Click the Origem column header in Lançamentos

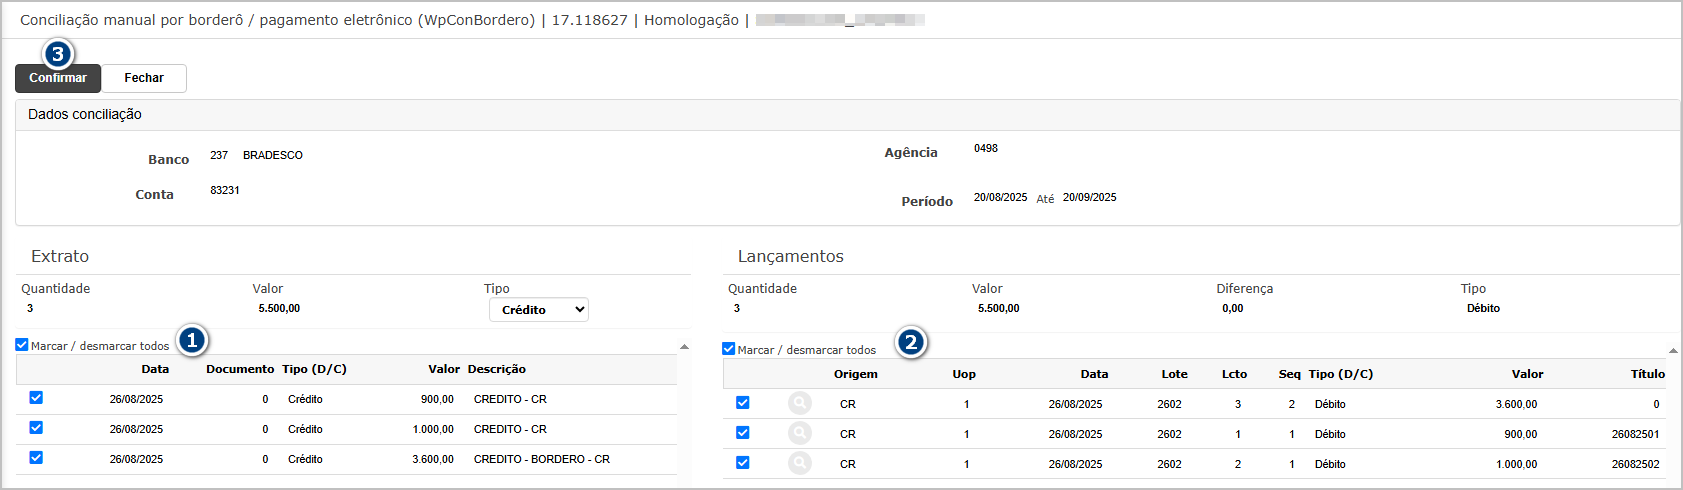pos(855,374)
